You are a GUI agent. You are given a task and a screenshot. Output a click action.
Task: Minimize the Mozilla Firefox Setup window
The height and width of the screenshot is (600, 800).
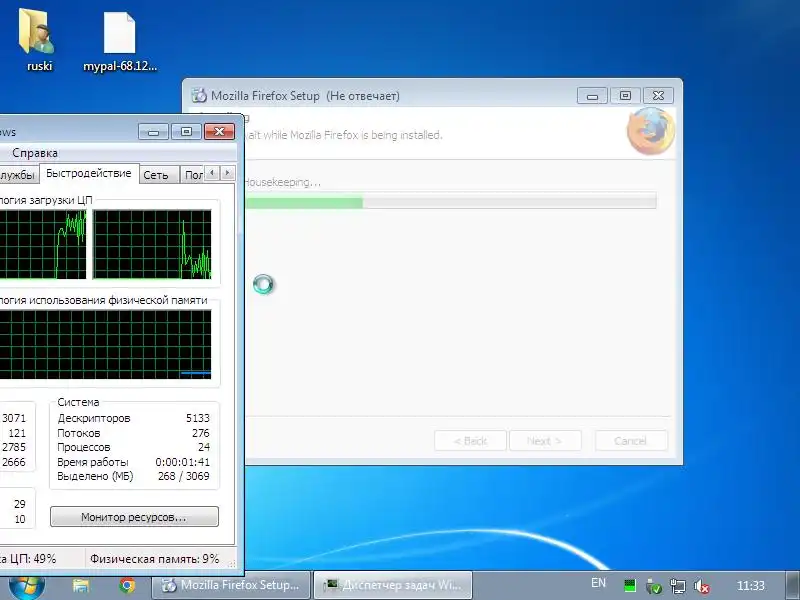coord(592,95)
